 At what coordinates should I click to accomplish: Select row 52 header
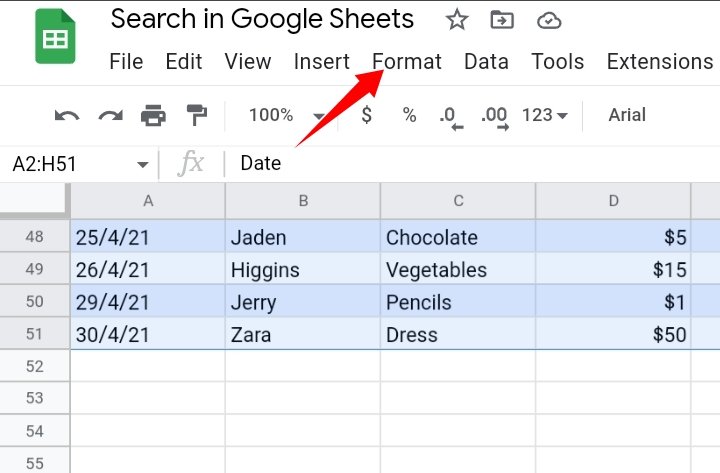[34, 366]
